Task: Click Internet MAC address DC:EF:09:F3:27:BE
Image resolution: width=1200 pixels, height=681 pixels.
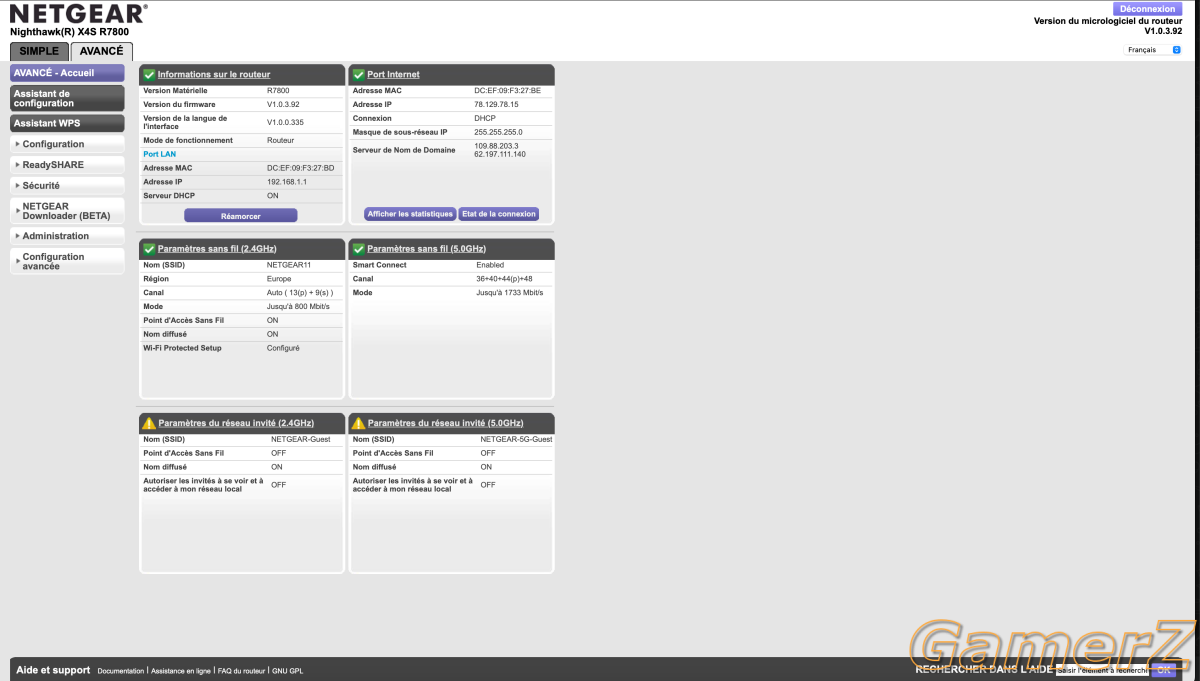Action: tap(507, 90)
